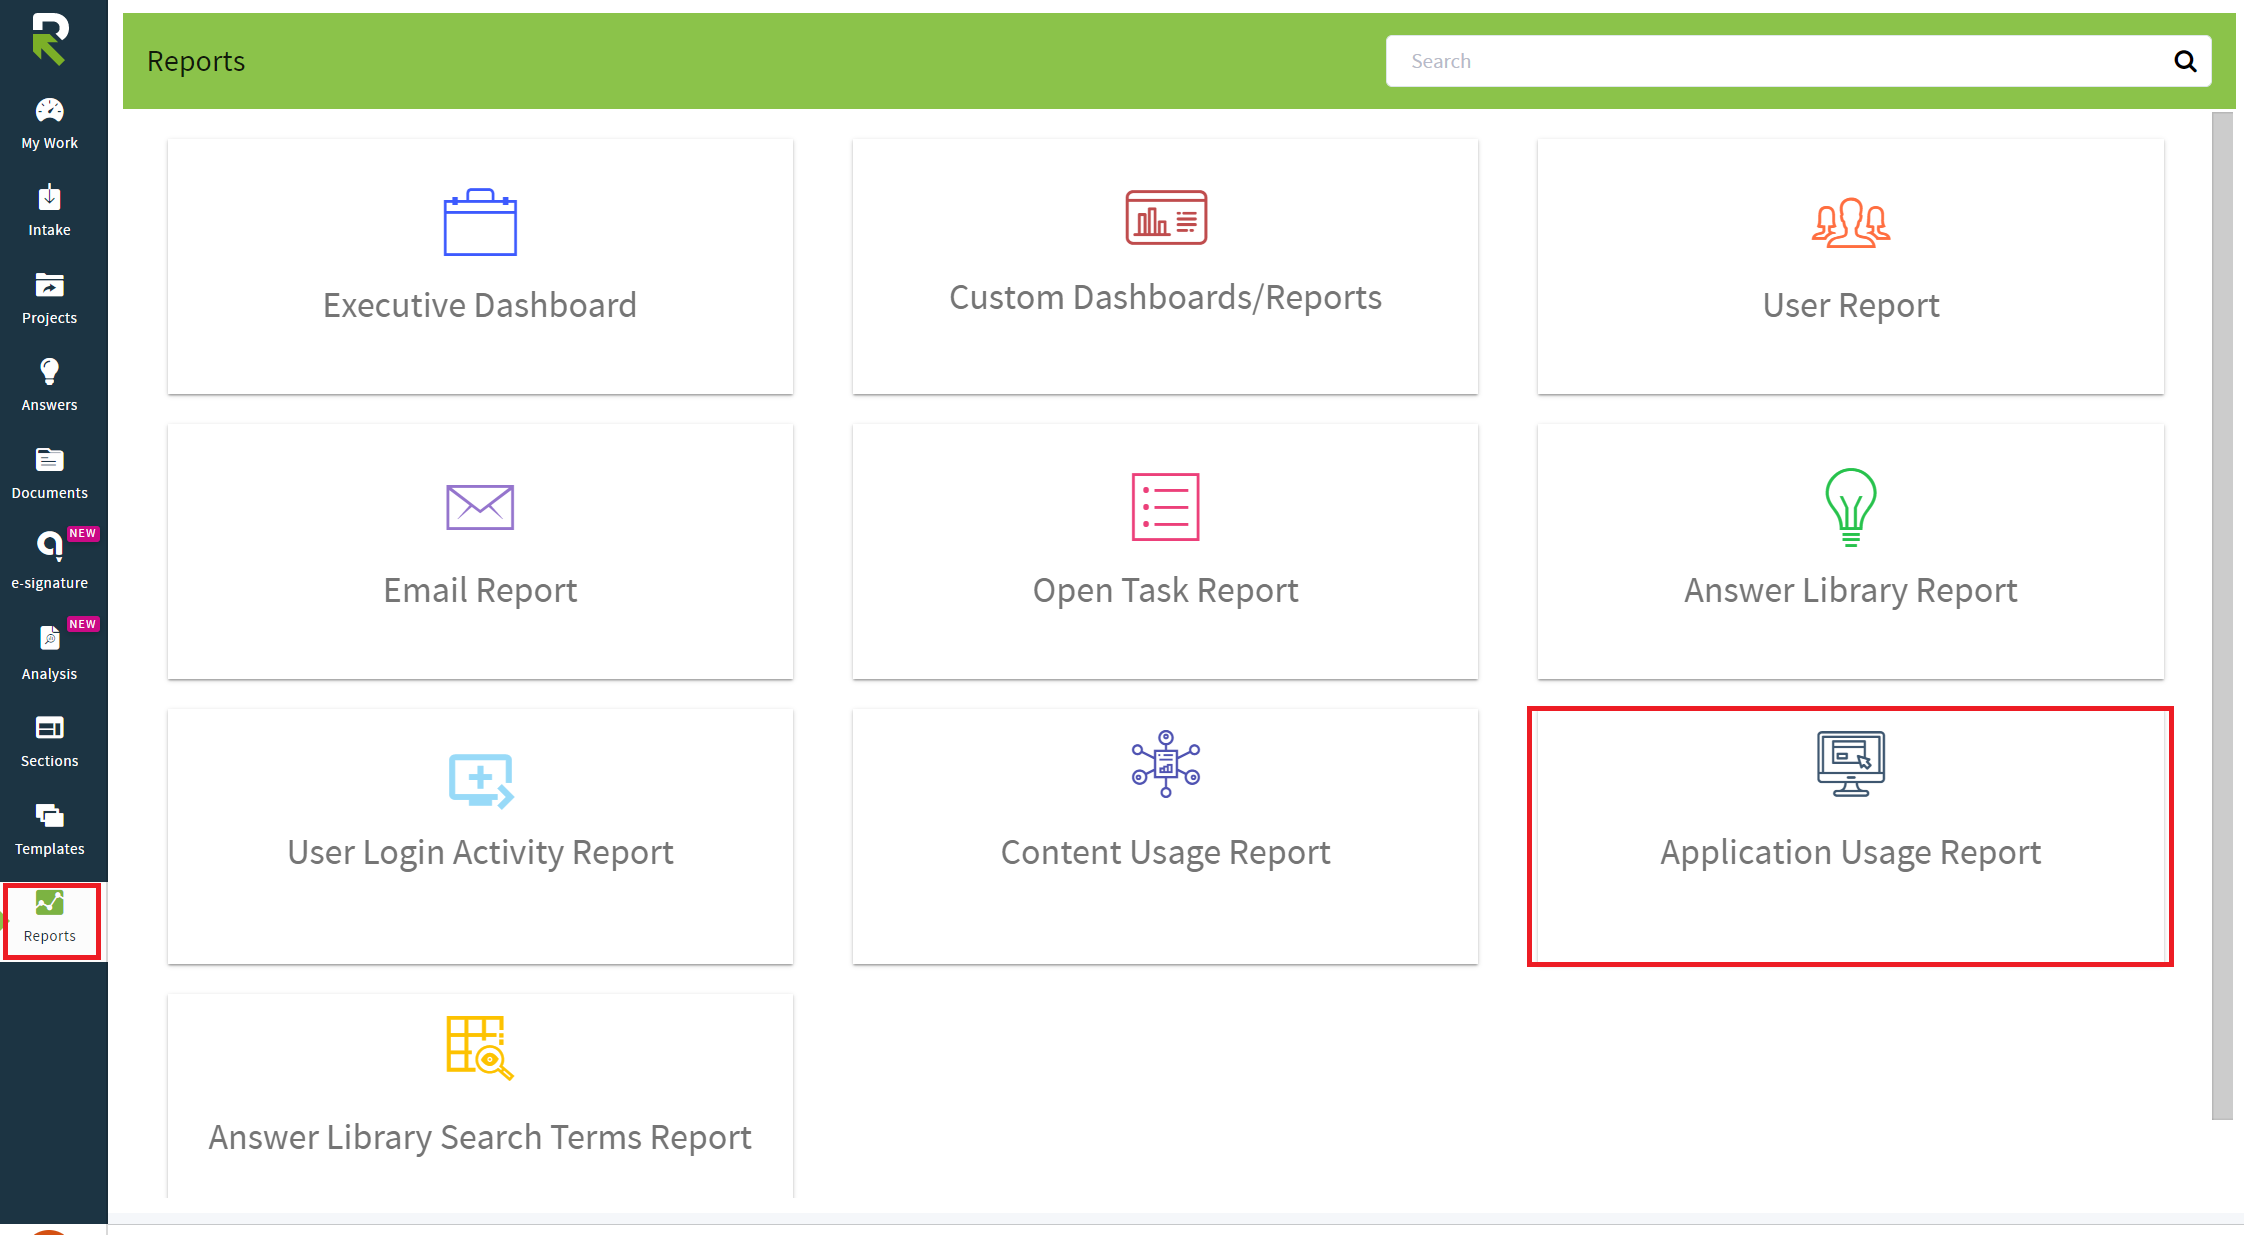Open the User Report label

pyautogui.click(x=1851, y=305)
